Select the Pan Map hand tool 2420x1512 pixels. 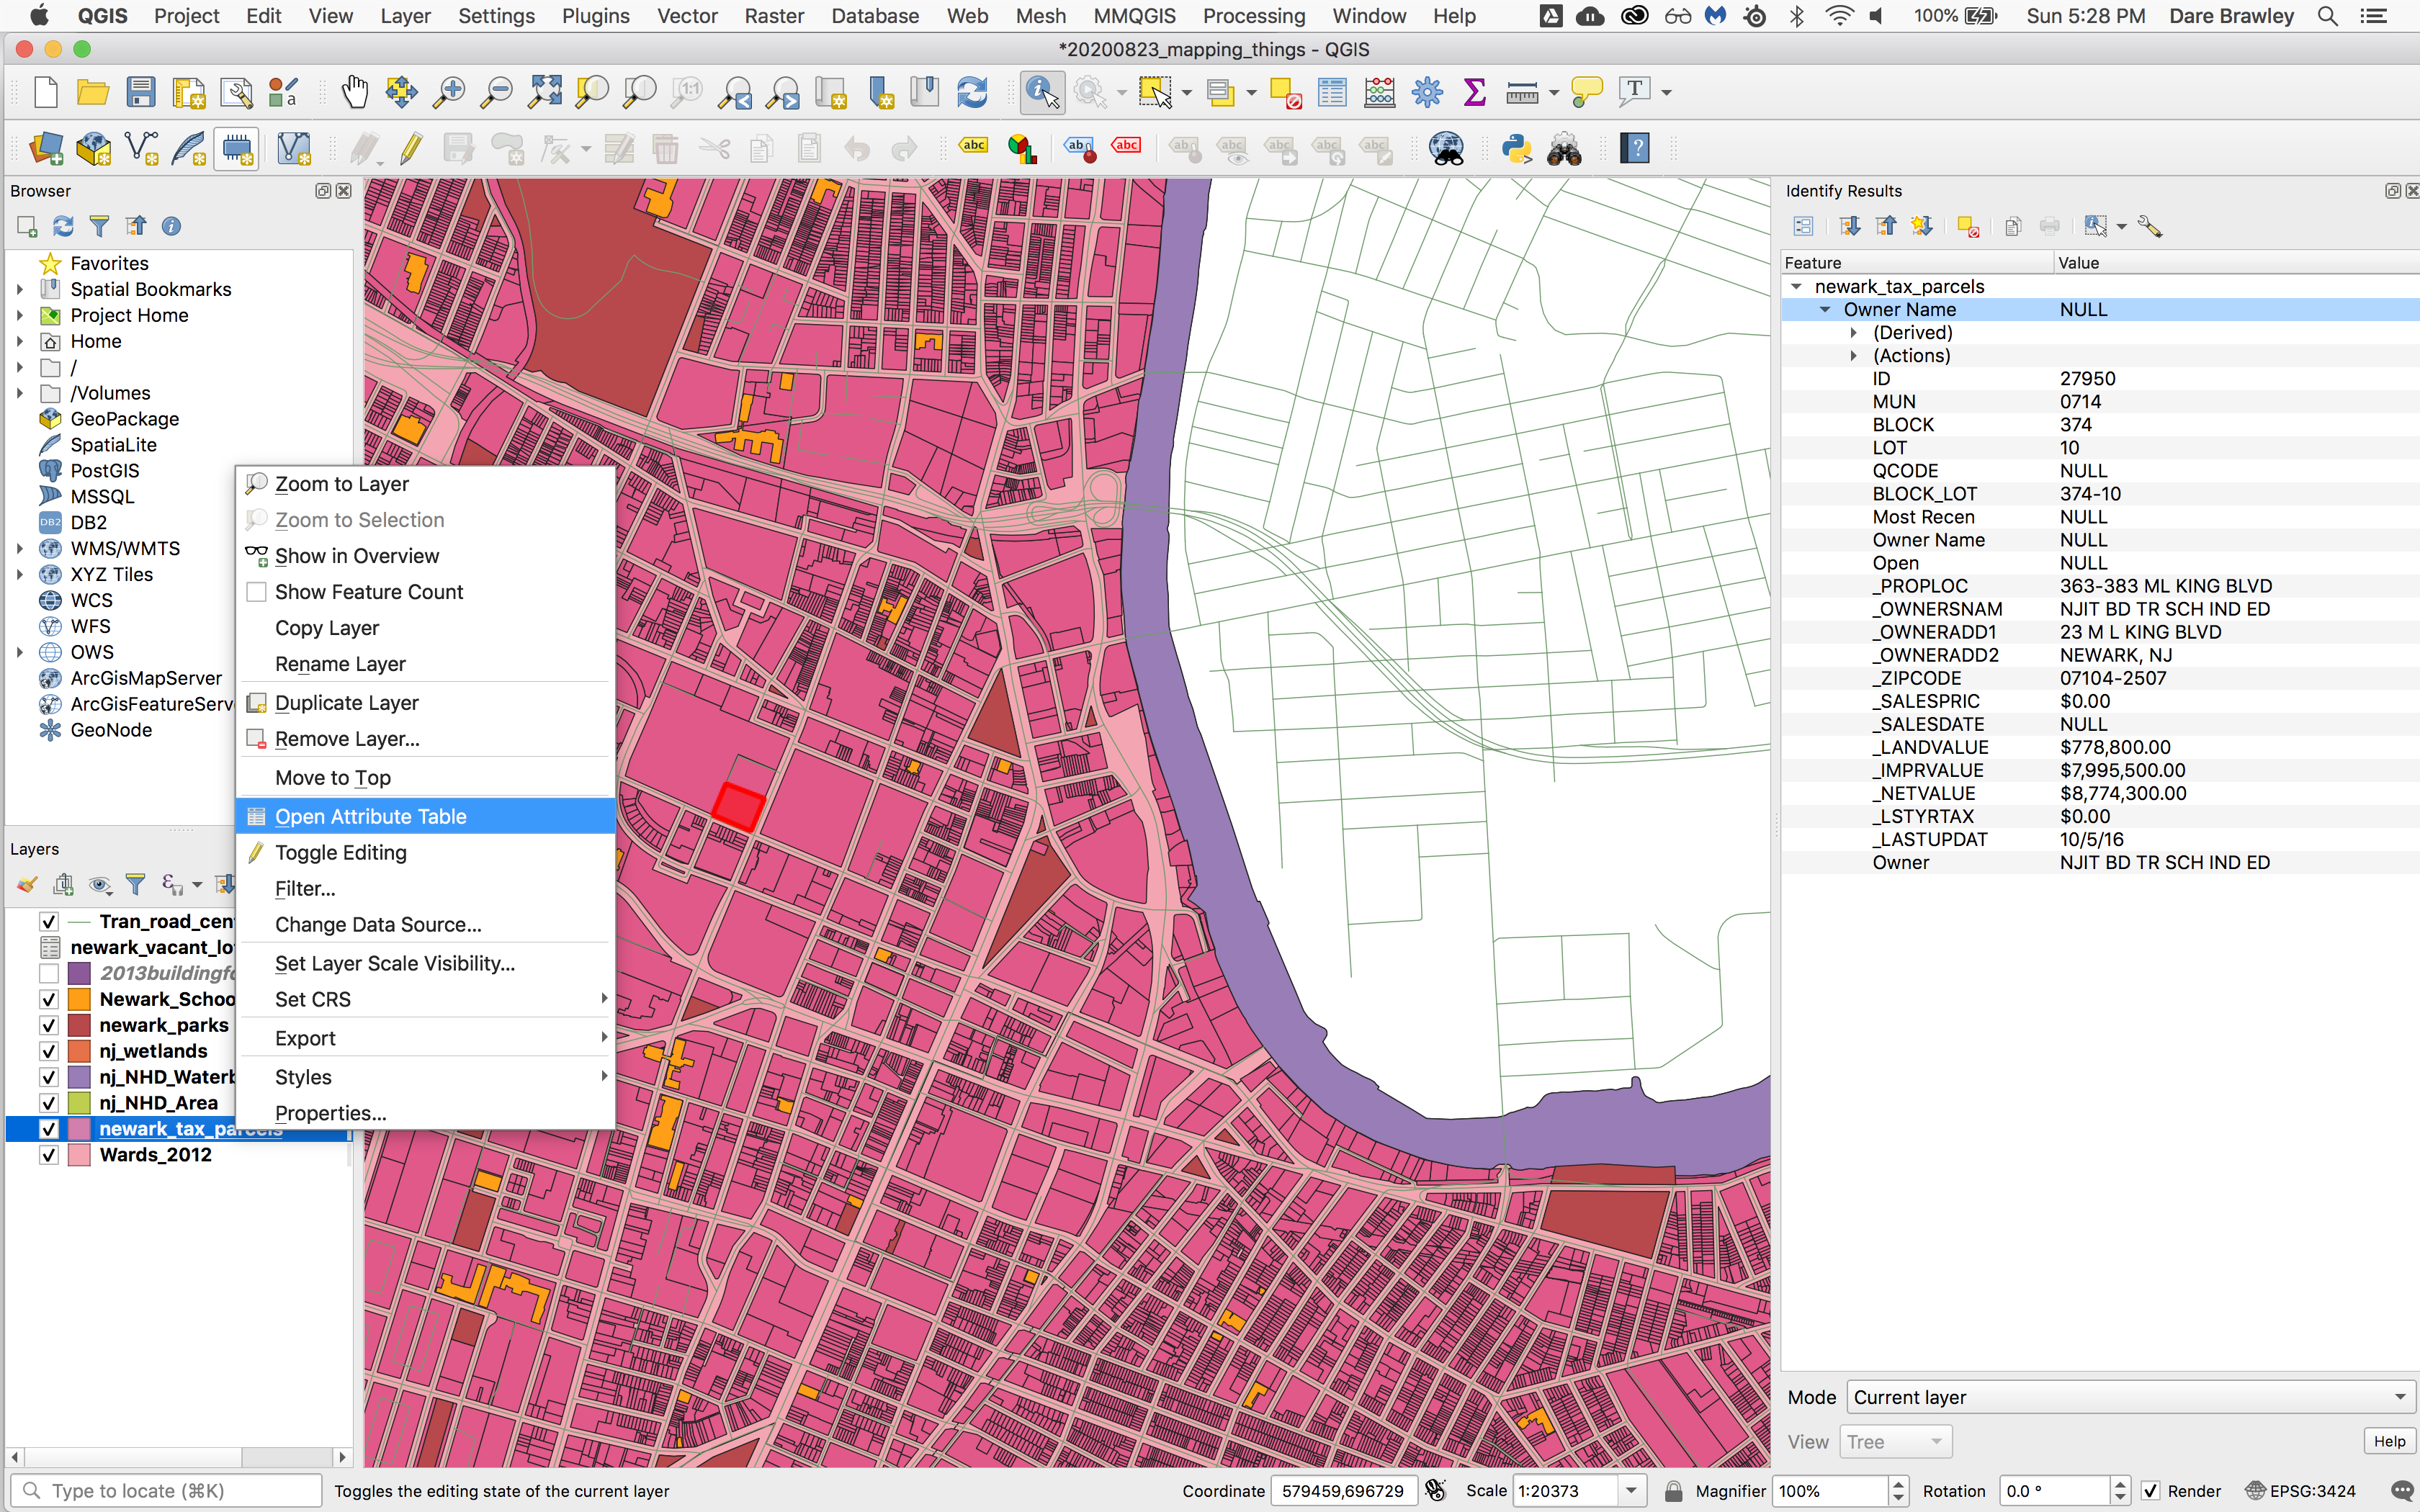coord(354,92)
